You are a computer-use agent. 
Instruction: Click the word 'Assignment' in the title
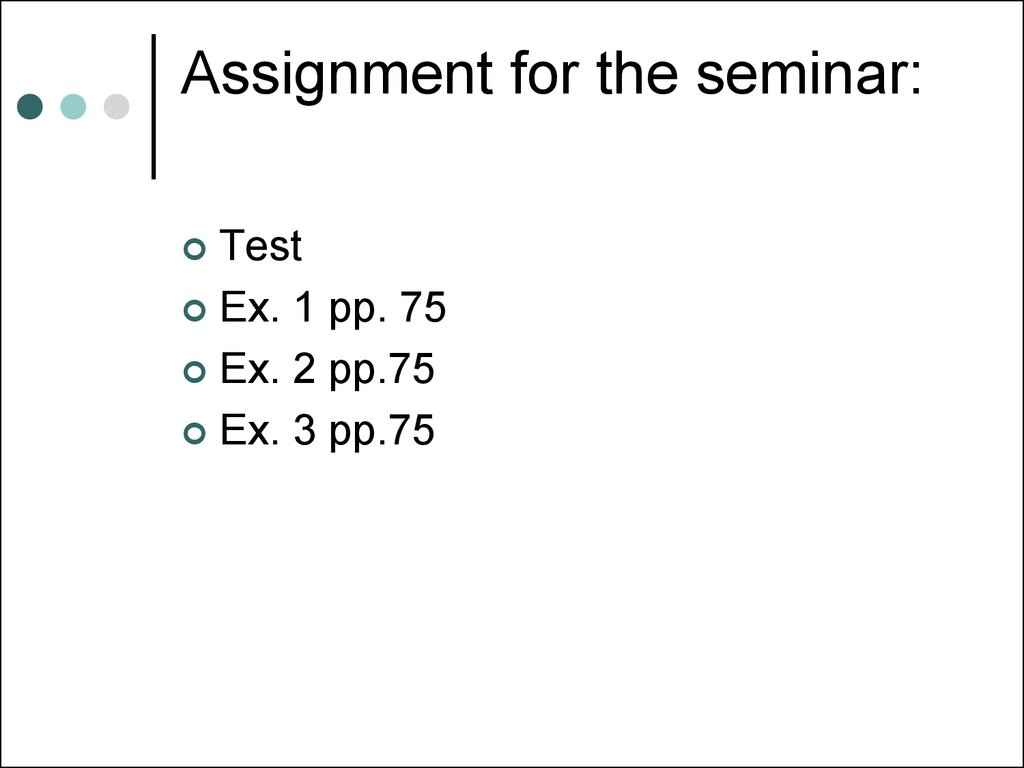click(337, 75)
